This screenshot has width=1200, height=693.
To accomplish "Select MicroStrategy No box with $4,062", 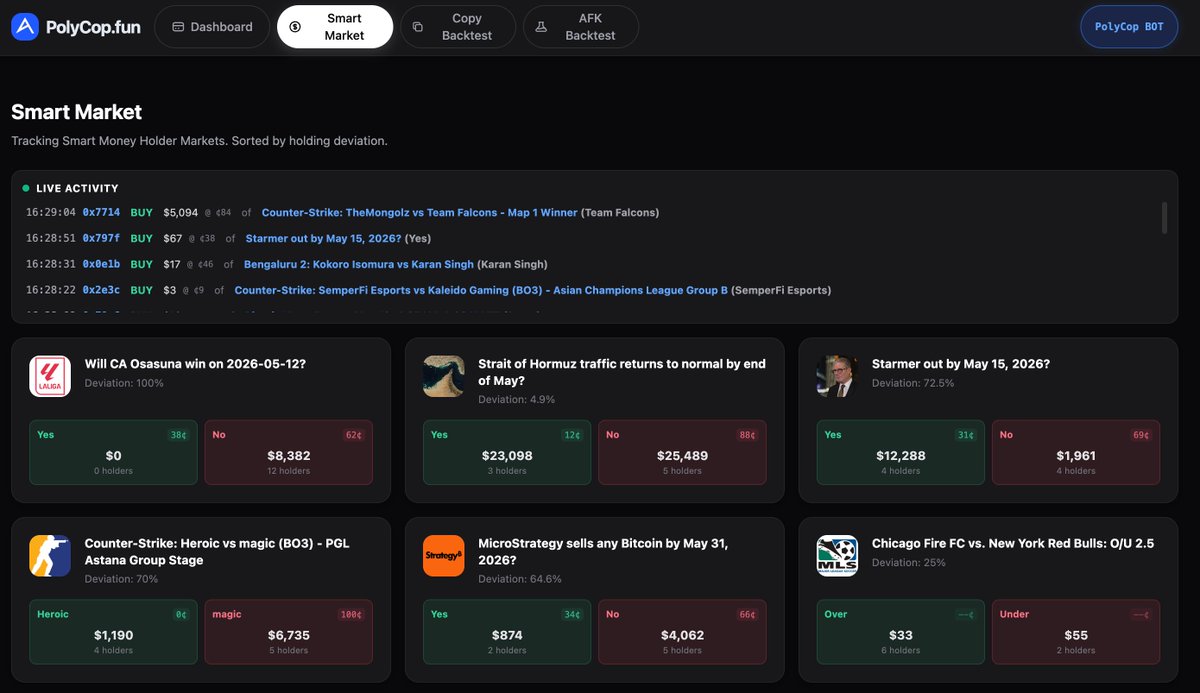I will click(x=683, y=632).
